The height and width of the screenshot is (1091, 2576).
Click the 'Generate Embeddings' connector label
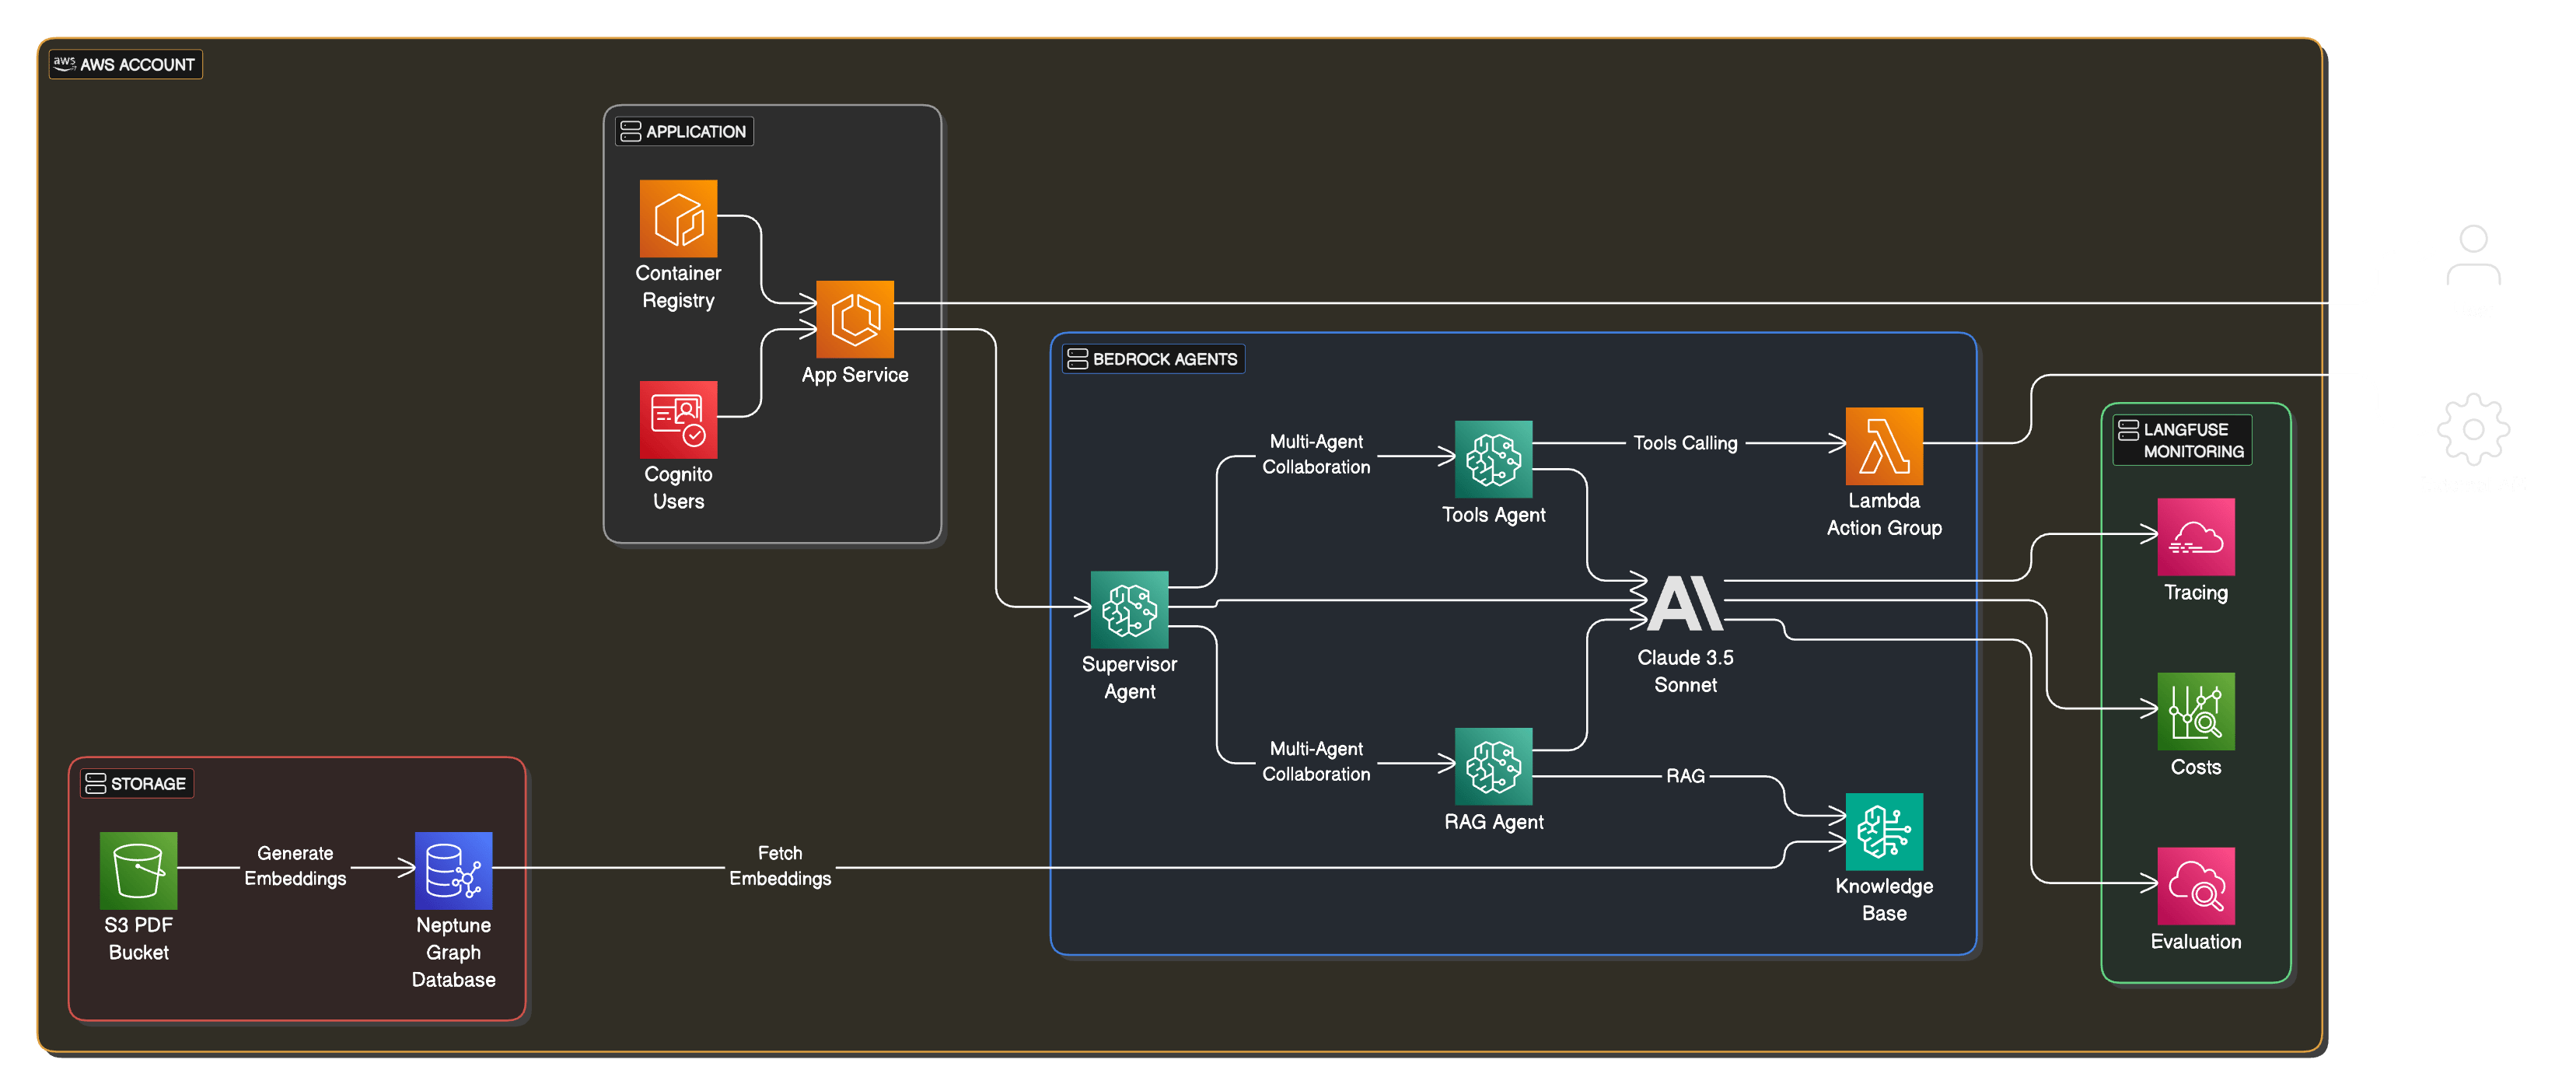click(x=295, y=866)
